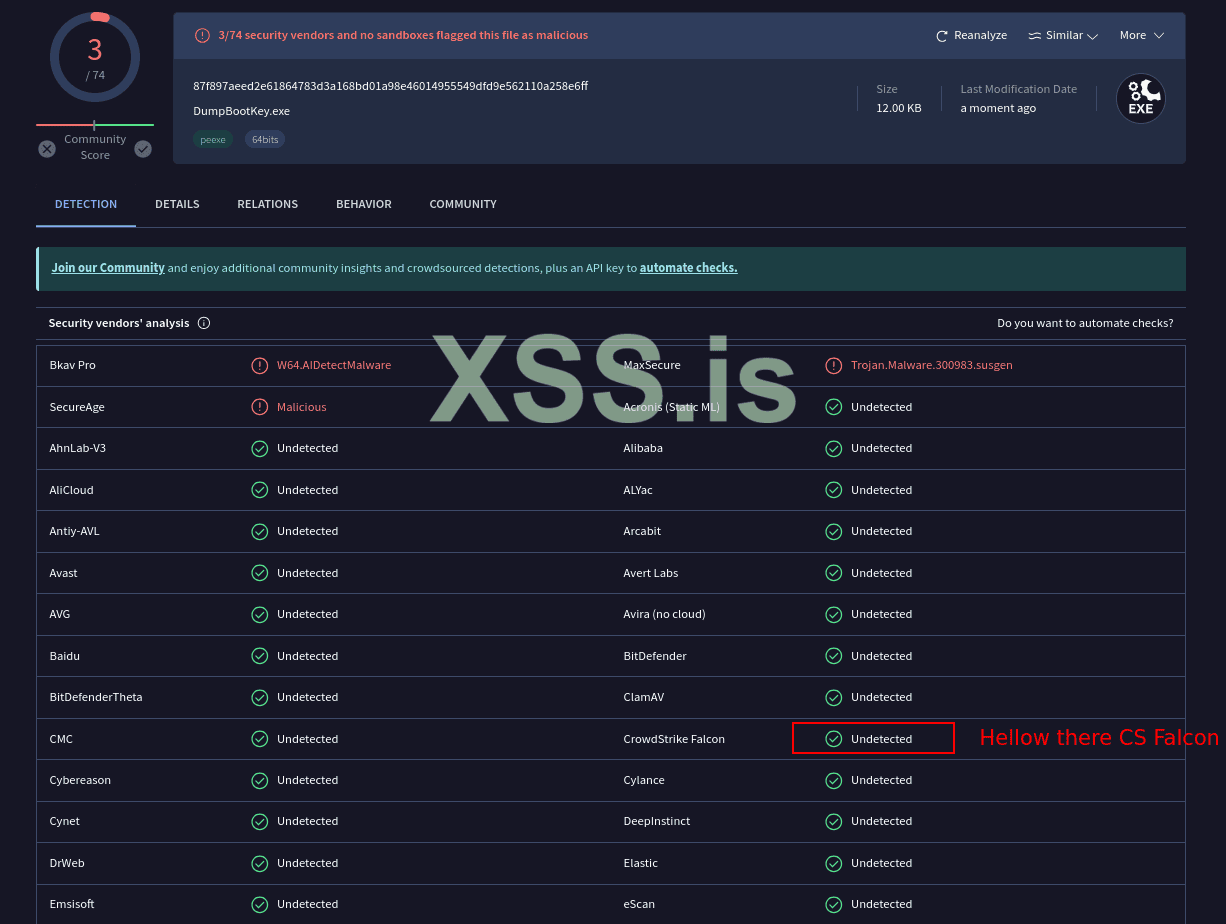Click Avert Labs undetected check icon
The height and width of the screenshot is (924, 1226).
pos(834,573)
